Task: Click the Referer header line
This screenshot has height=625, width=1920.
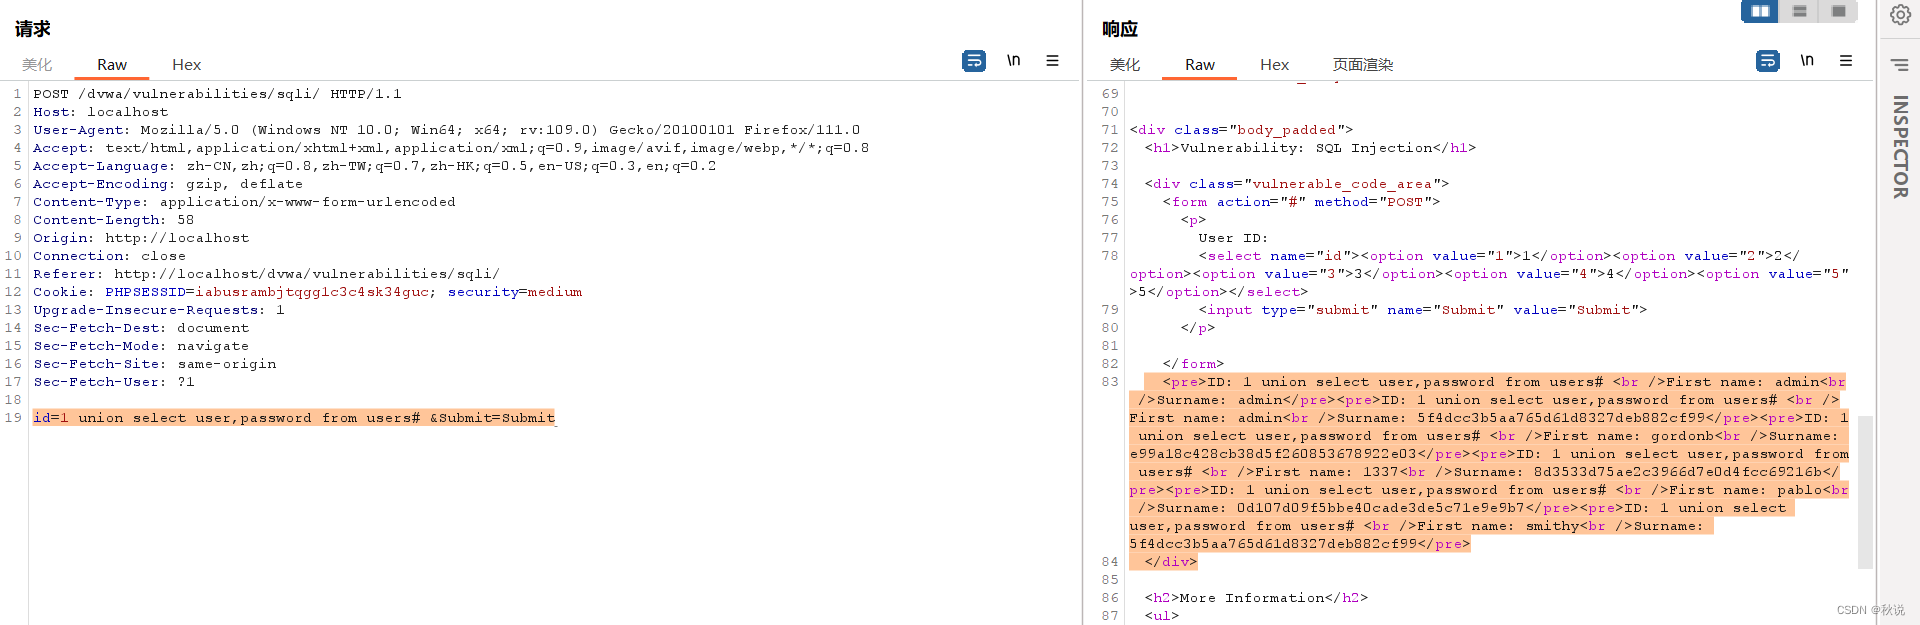Action: [266, 274]
